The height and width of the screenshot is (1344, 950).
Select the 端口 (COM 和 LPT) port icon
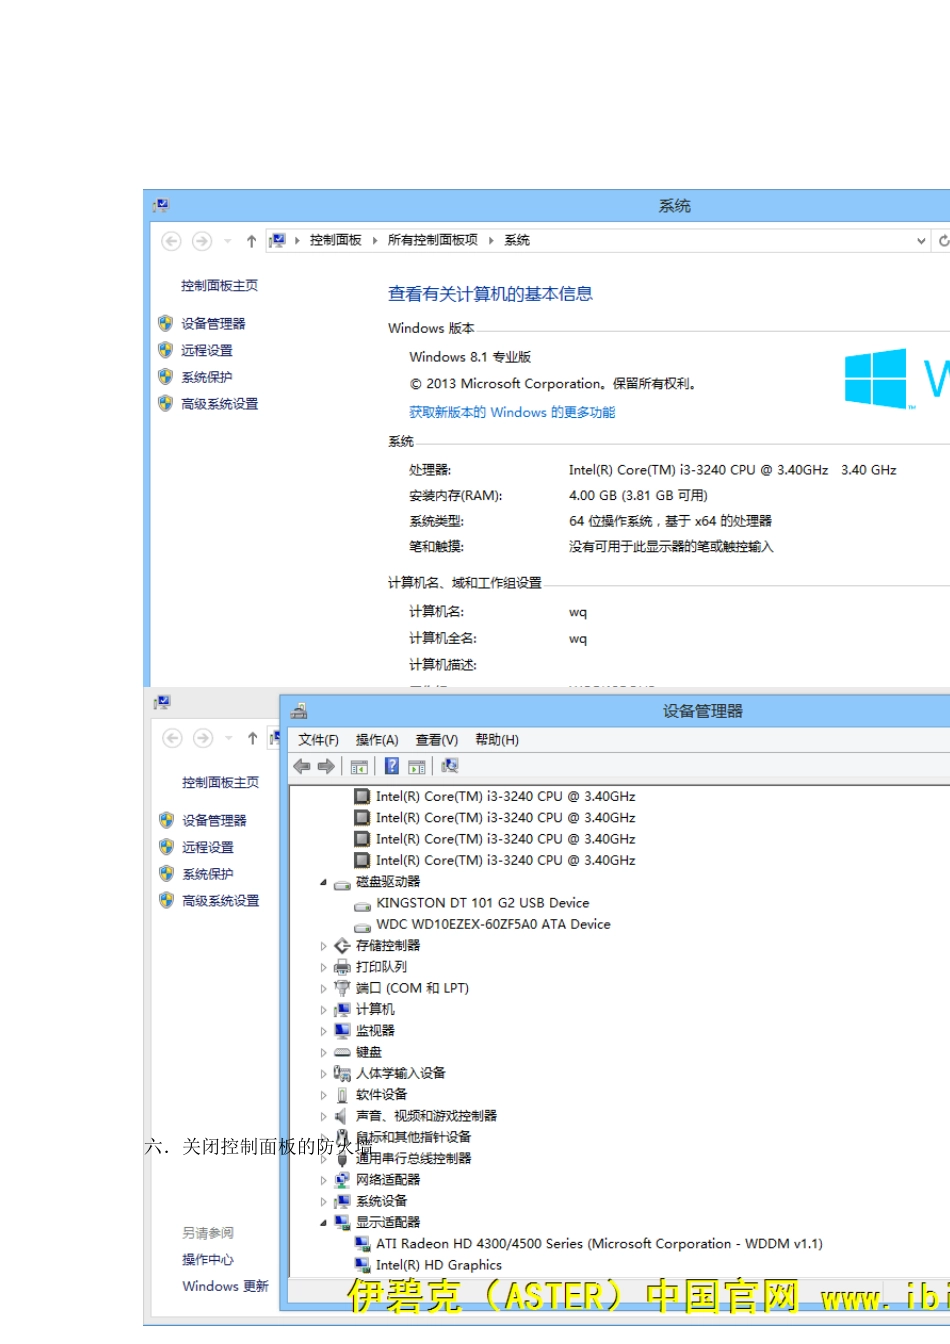342,988
